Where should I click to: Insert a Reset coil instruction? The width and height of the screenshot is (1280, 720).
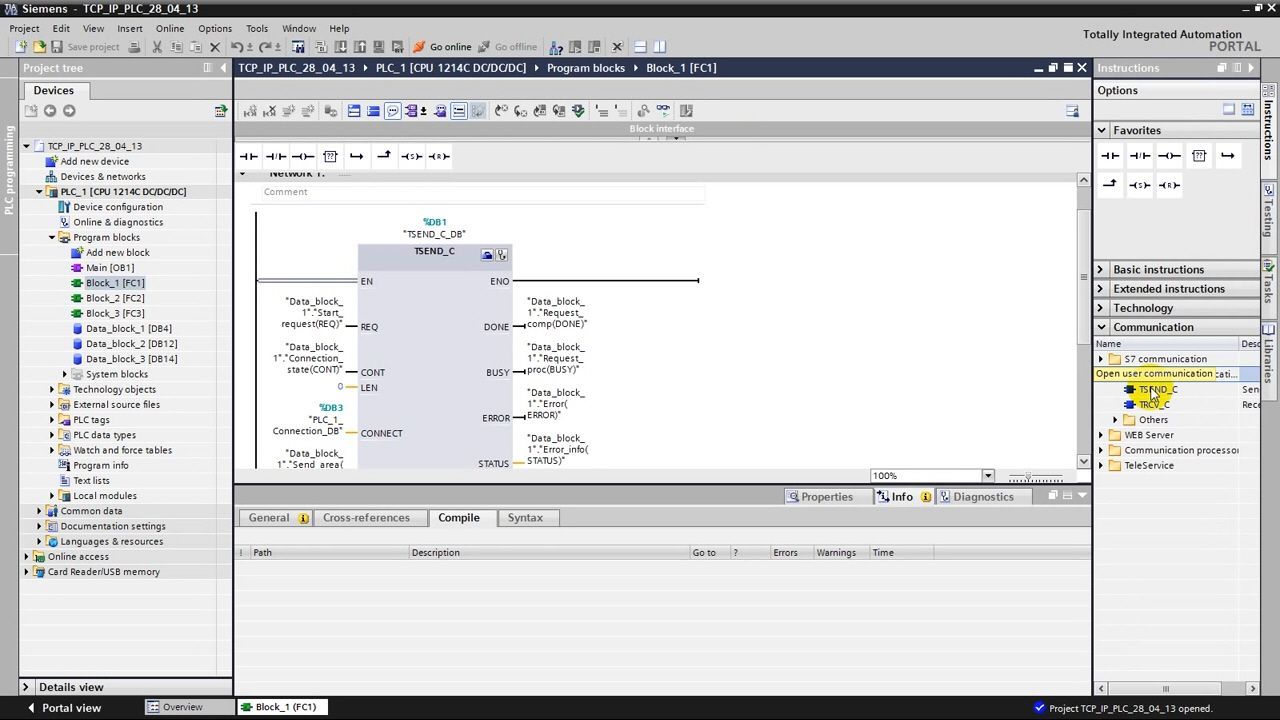tap(1168, 184)
